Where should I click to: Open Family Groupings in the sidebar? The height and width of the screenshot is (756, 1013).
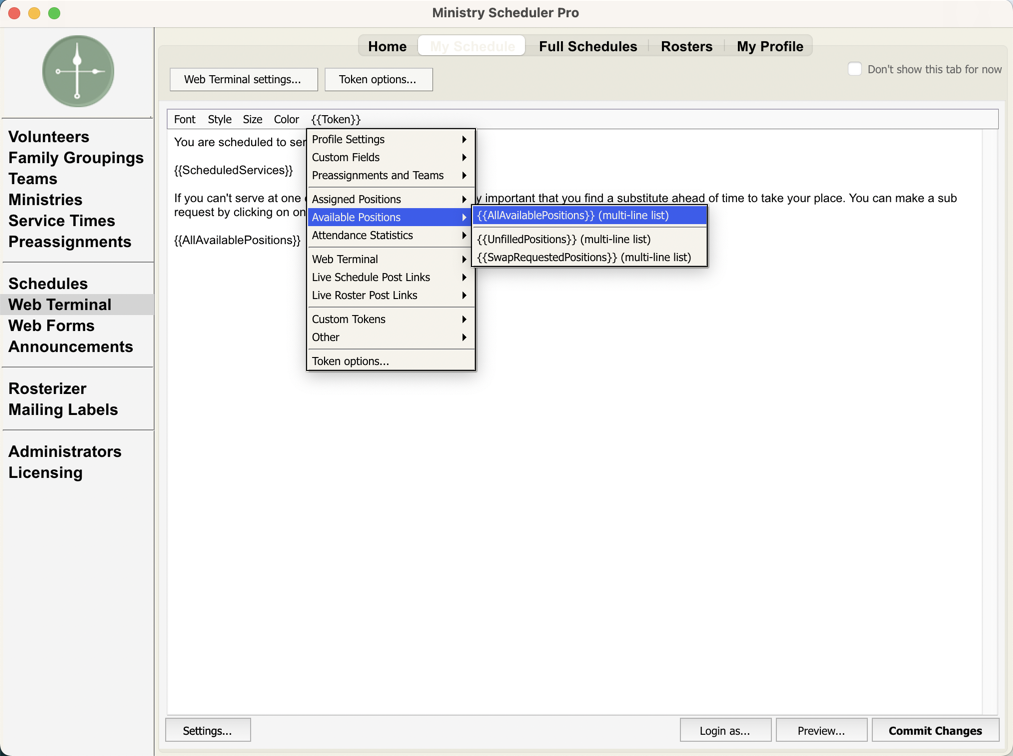coord(76,158)
